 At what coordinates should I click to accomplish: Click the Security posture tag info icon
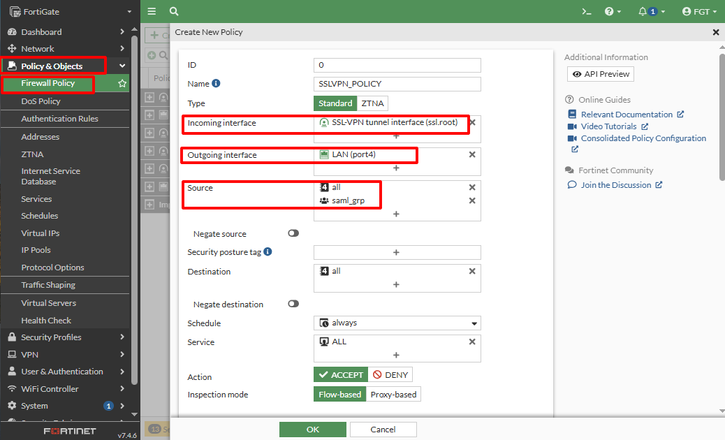pos(268,251)
